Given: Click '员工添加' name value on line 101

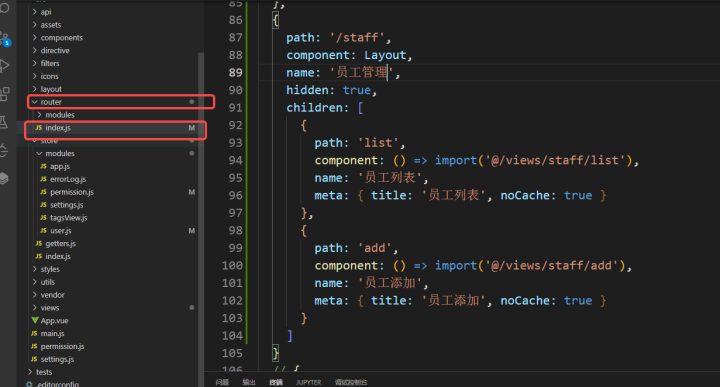Looking at the screenshot, I should pos(390,283).
